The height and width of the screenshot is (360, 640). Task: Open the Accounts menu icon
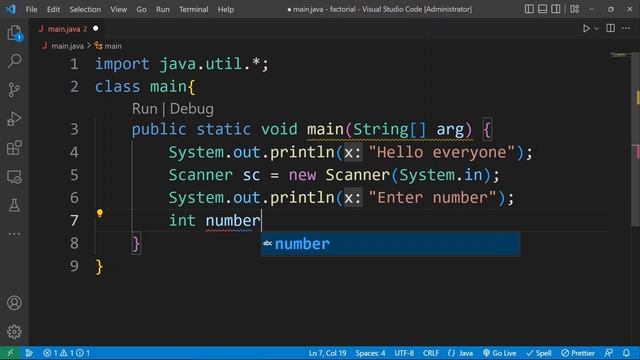coord(14,303)
